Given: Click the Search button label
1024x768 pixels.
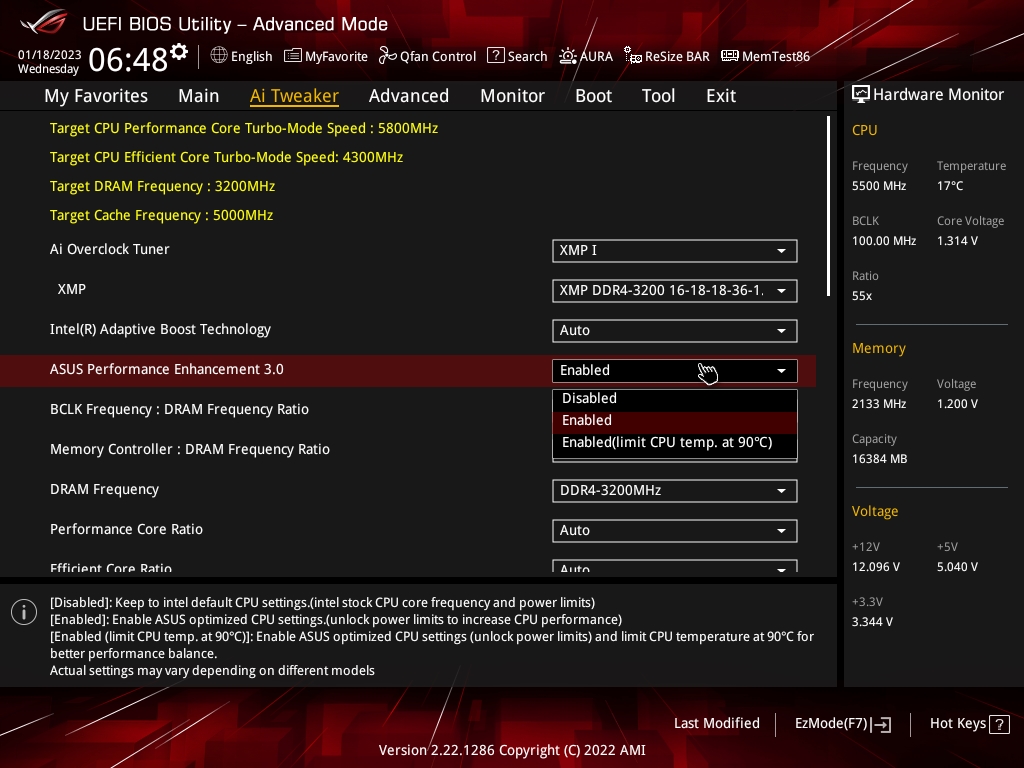Looking at the screenshot, I should point(528,56).
